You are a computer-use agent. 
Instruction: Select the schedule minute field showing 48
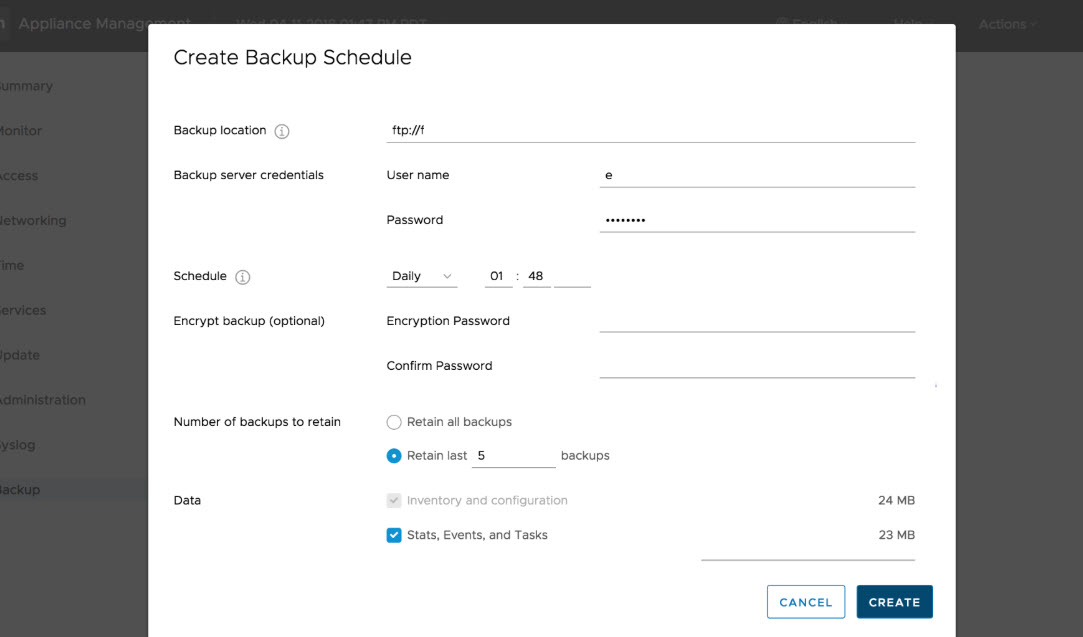click(536, 276)
